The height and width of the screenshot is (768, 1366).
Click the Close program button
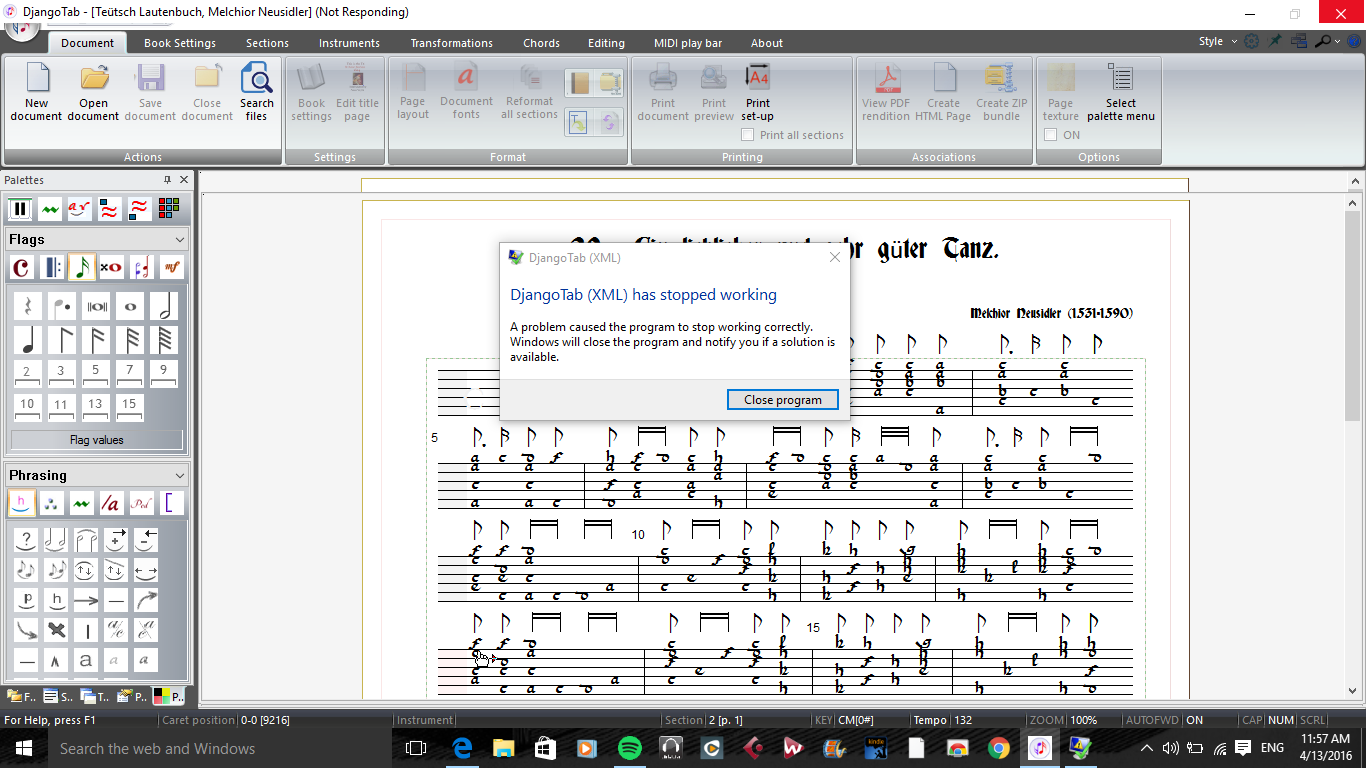click(x=782, y=400)
